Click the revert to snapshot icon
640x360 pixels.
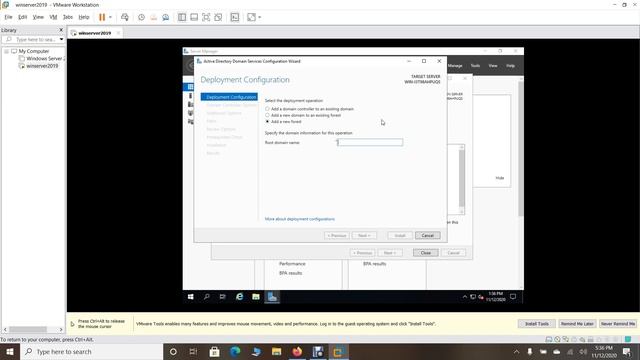[x=153, y=17]
